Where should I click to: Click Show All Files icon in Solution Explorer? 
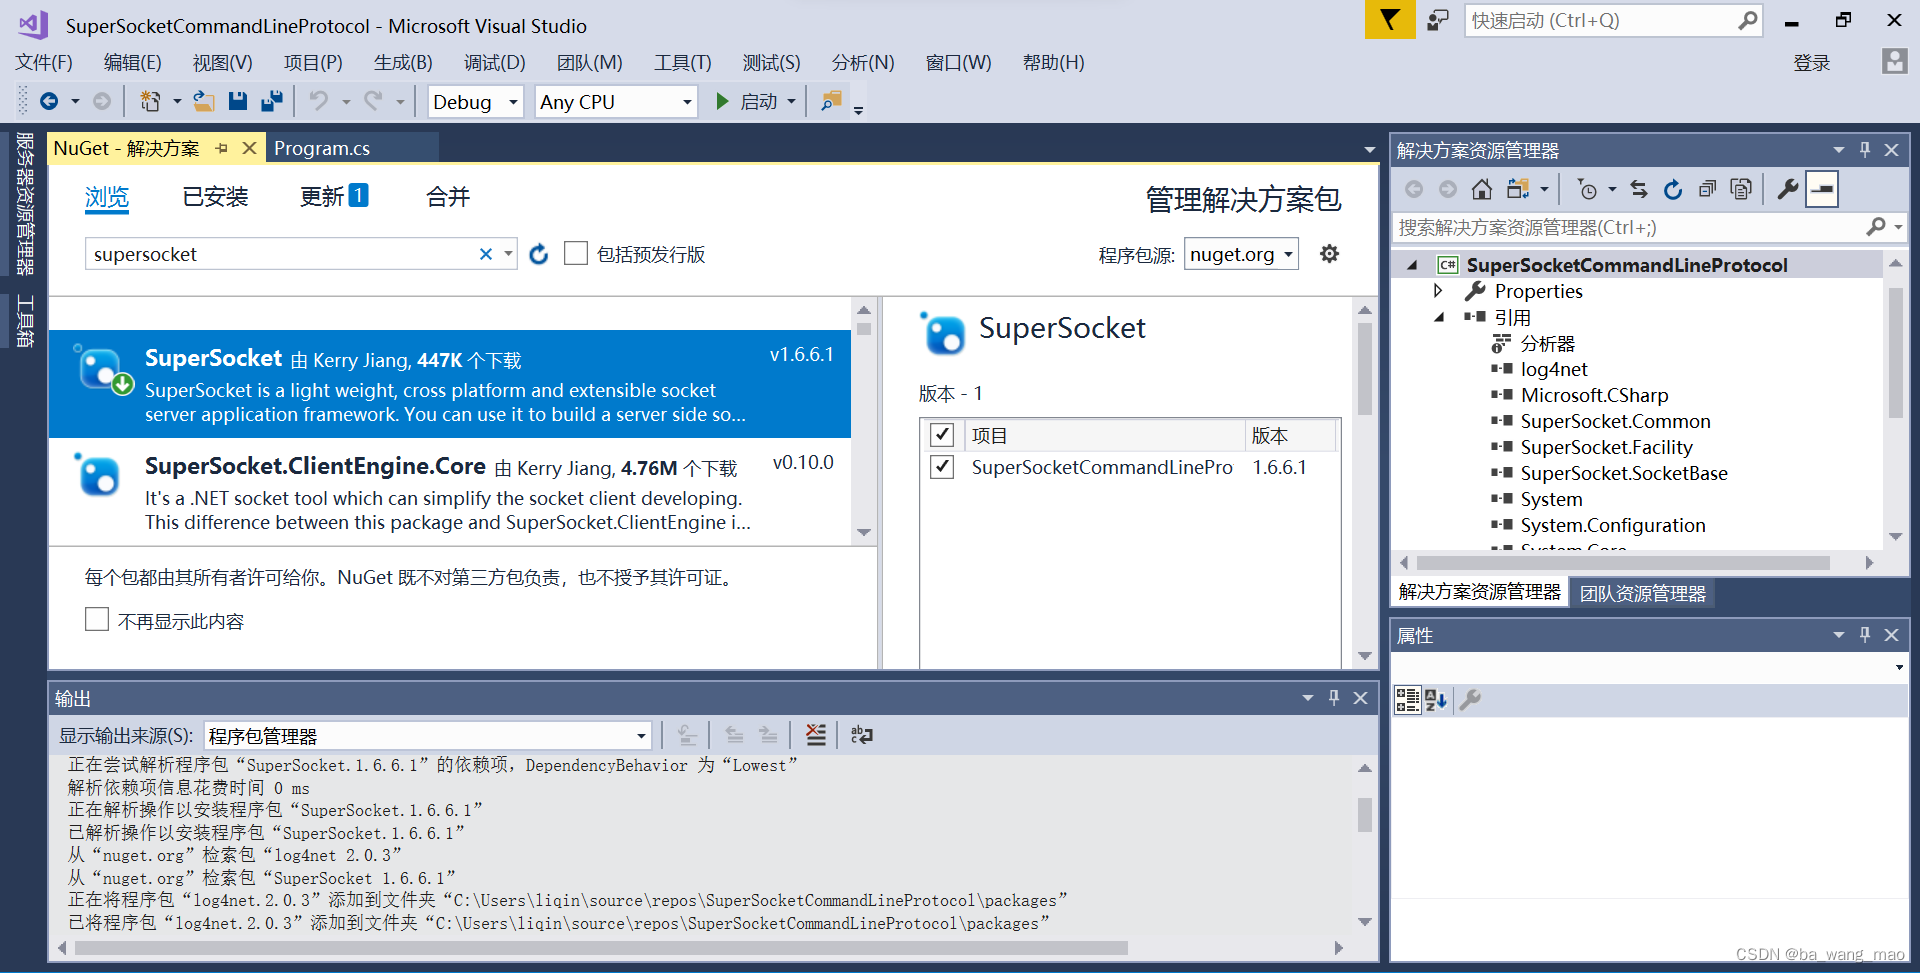[1741, 189]
